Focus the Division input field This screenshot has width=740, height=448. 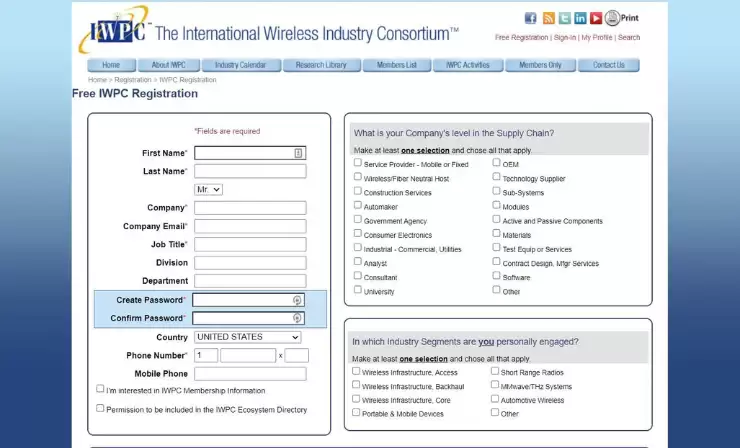tap(250, 263)
